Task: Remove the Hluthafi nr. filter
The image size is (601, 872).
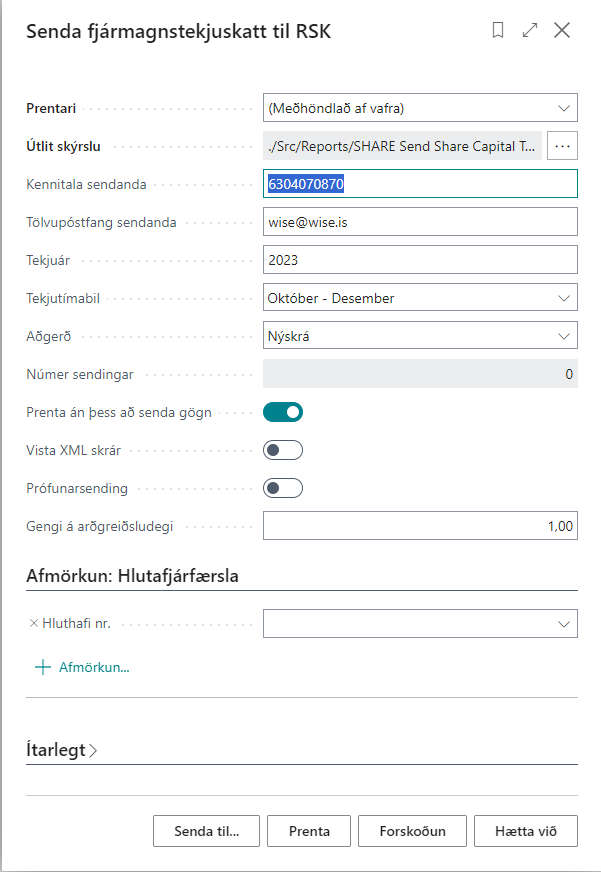Action: click(33, 623)
